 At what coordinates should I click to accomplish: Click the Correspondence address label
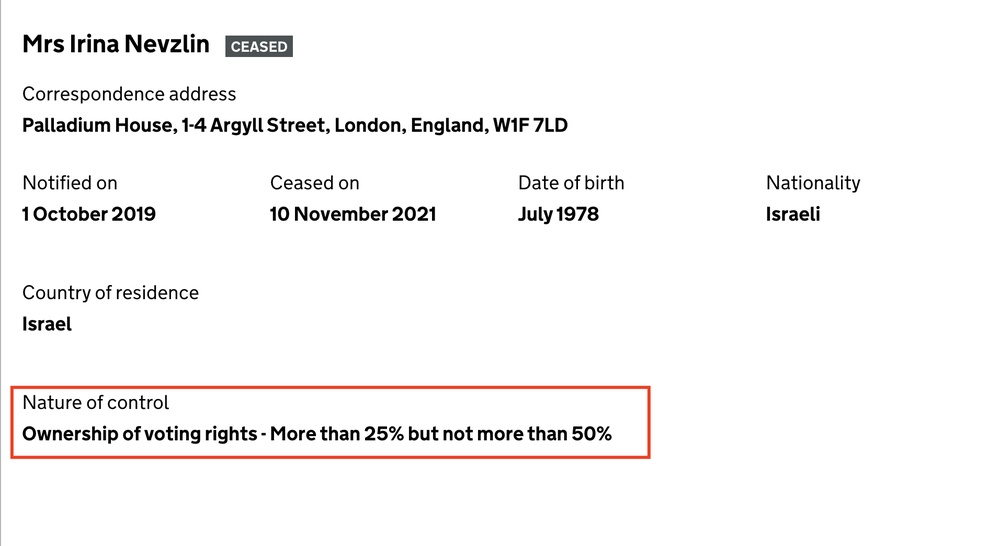click(x=129, y=94)
